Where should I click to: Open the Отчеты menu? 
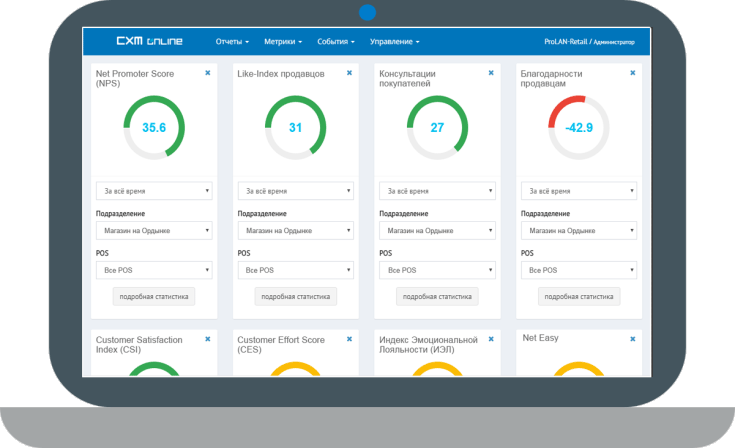pos(232,42)
